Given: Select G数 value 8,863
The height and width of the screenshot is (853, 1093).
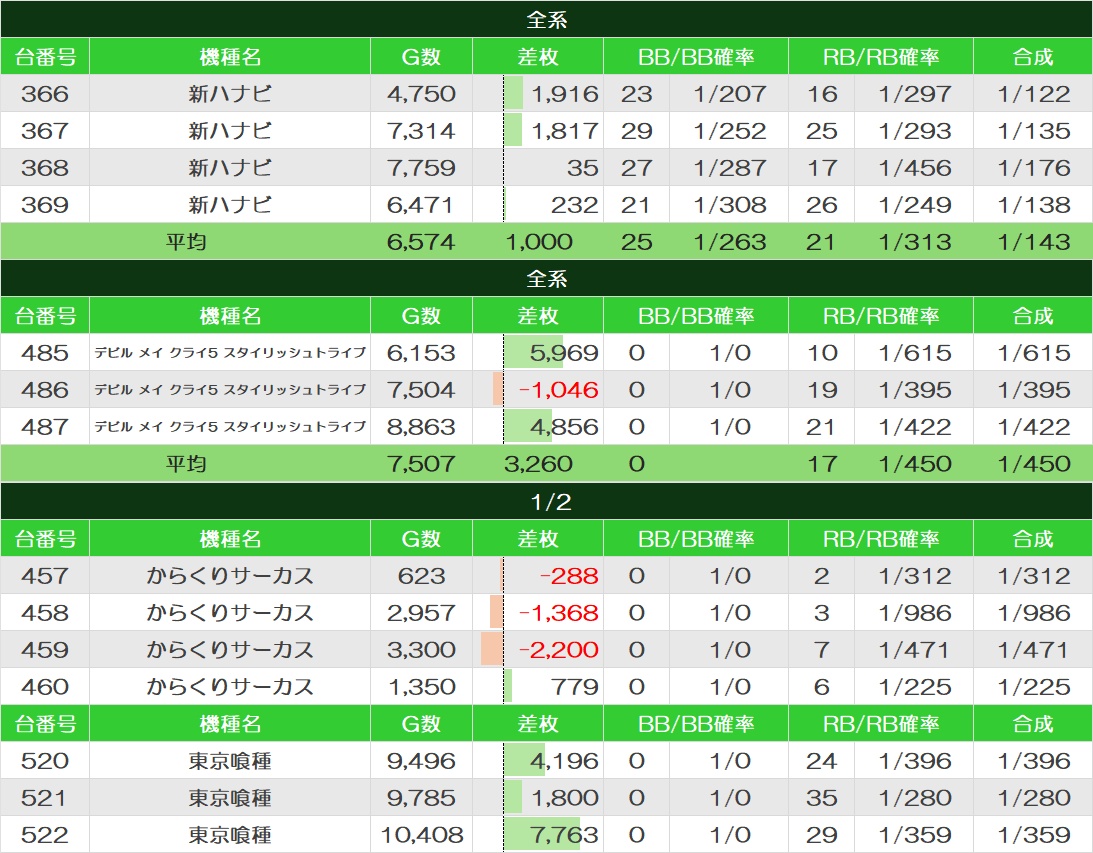Looking at the screenshot, I should pos(421,426).
